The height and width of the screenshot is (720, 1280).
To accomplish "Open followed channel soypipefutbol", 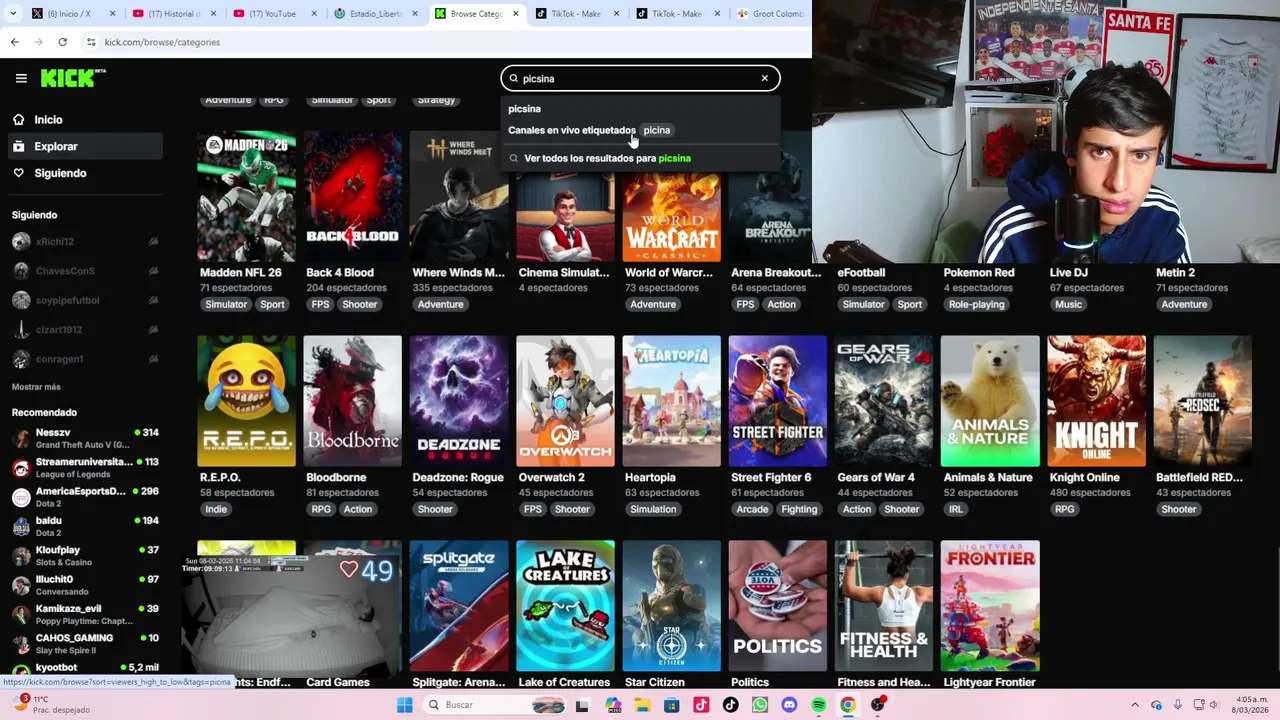I will pyautogui.click(x=84, y=300).
